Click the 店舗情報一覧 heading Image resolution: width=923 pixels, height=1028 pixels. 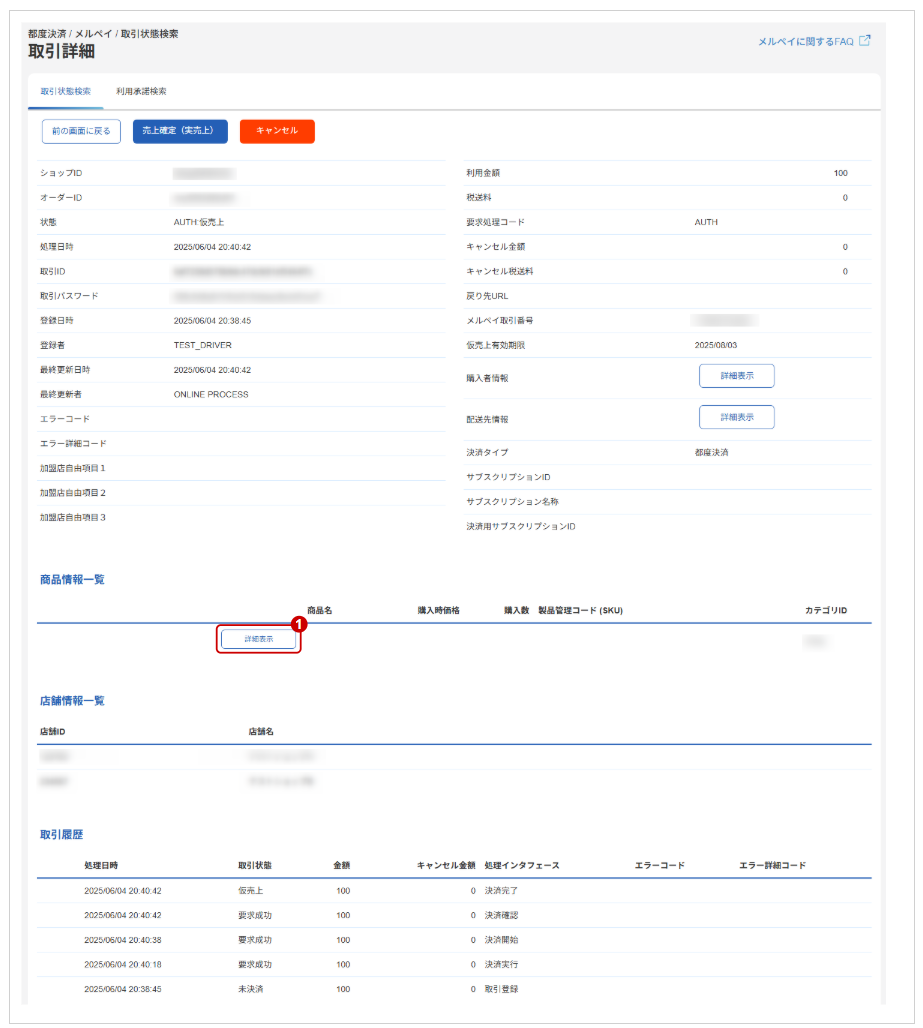[x=72, y=701]
